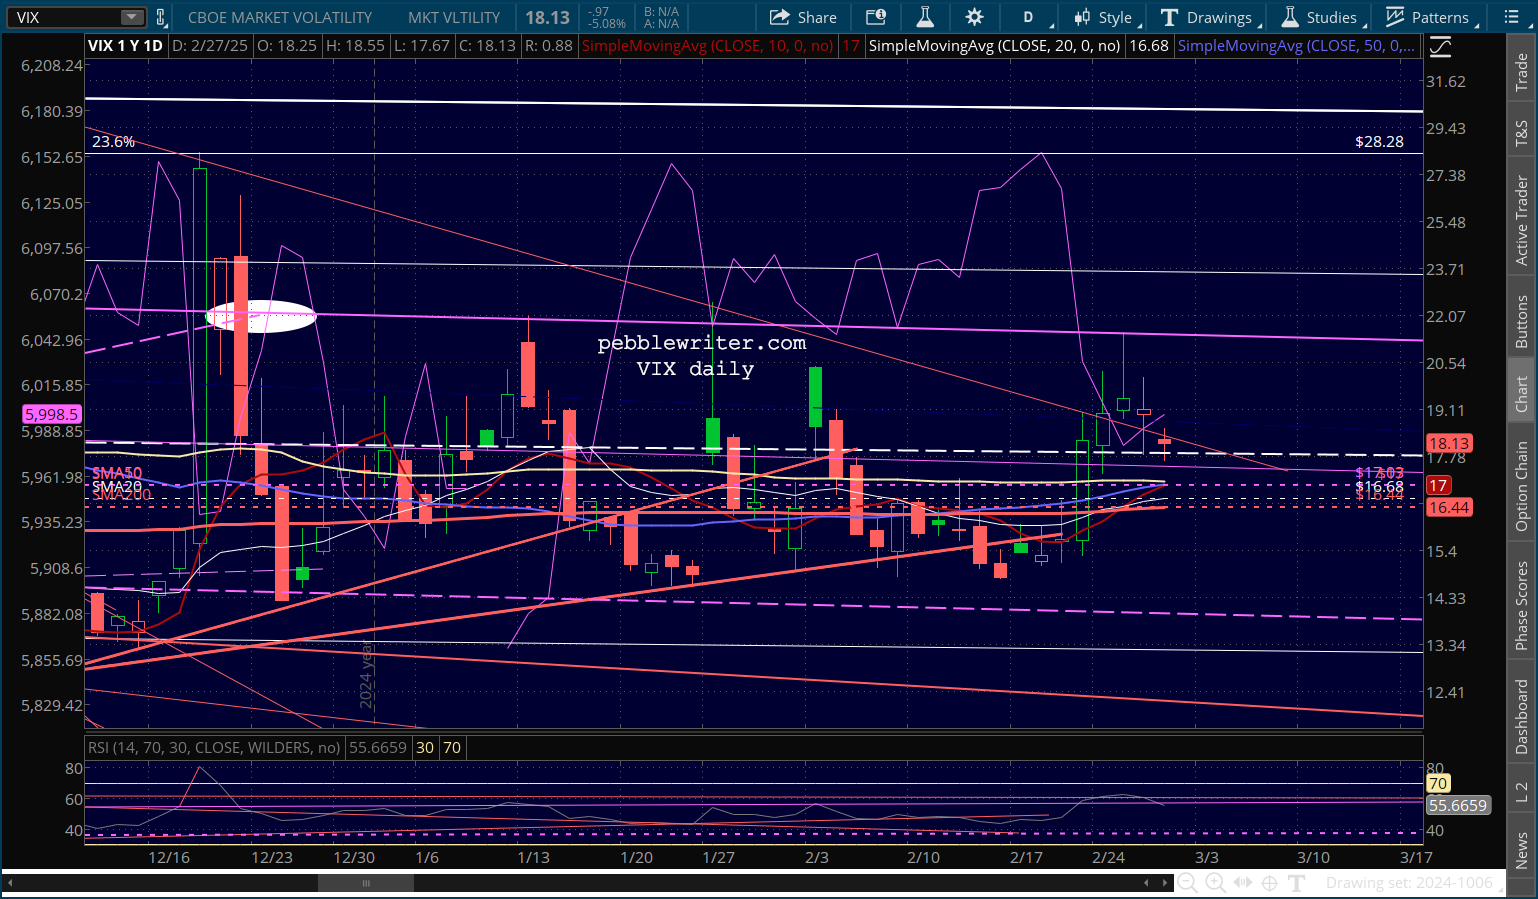1538x899 pixels.
Task: Open the Active Trader sidebar tab
Action: 1521,221
